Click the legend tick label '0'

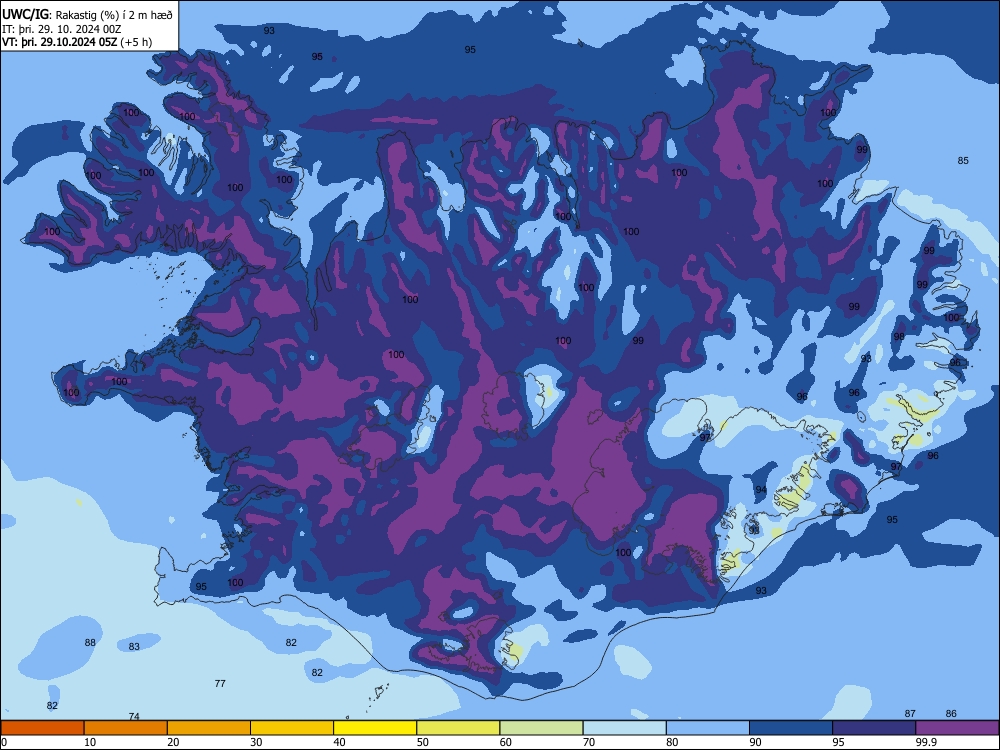click(4, 742)
